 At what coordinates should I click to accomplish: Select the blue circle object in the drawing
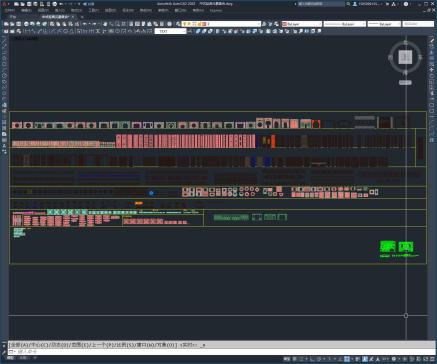151,193
